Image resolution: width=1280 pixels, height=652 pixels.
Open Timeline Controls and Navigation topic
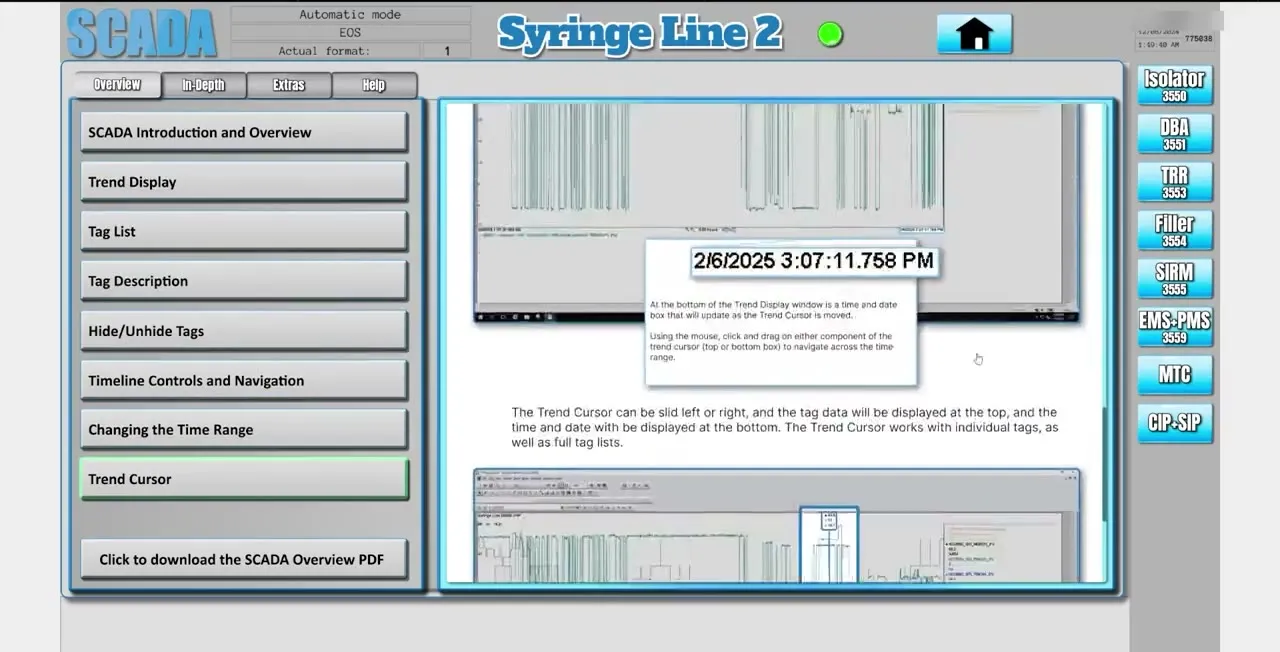point(244,380)
